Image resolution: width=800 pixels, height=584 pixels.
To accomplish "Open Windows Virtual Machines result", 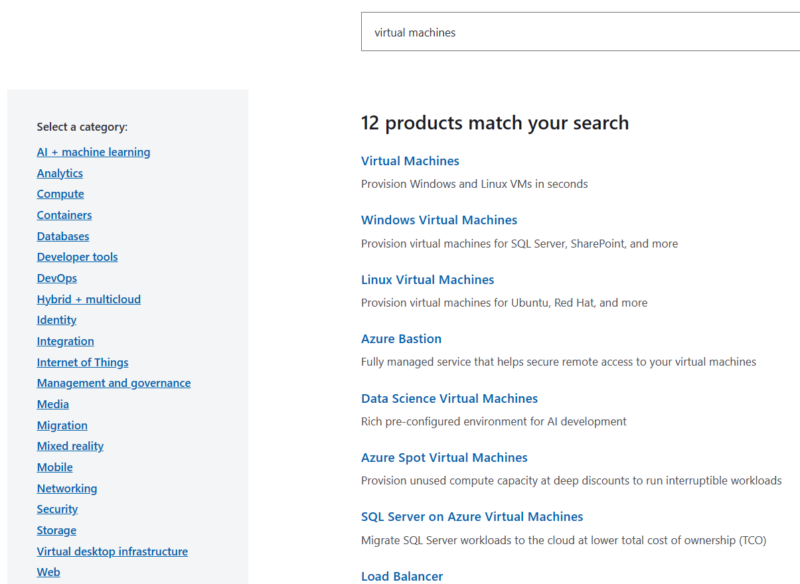I will (x=439, y=220).
